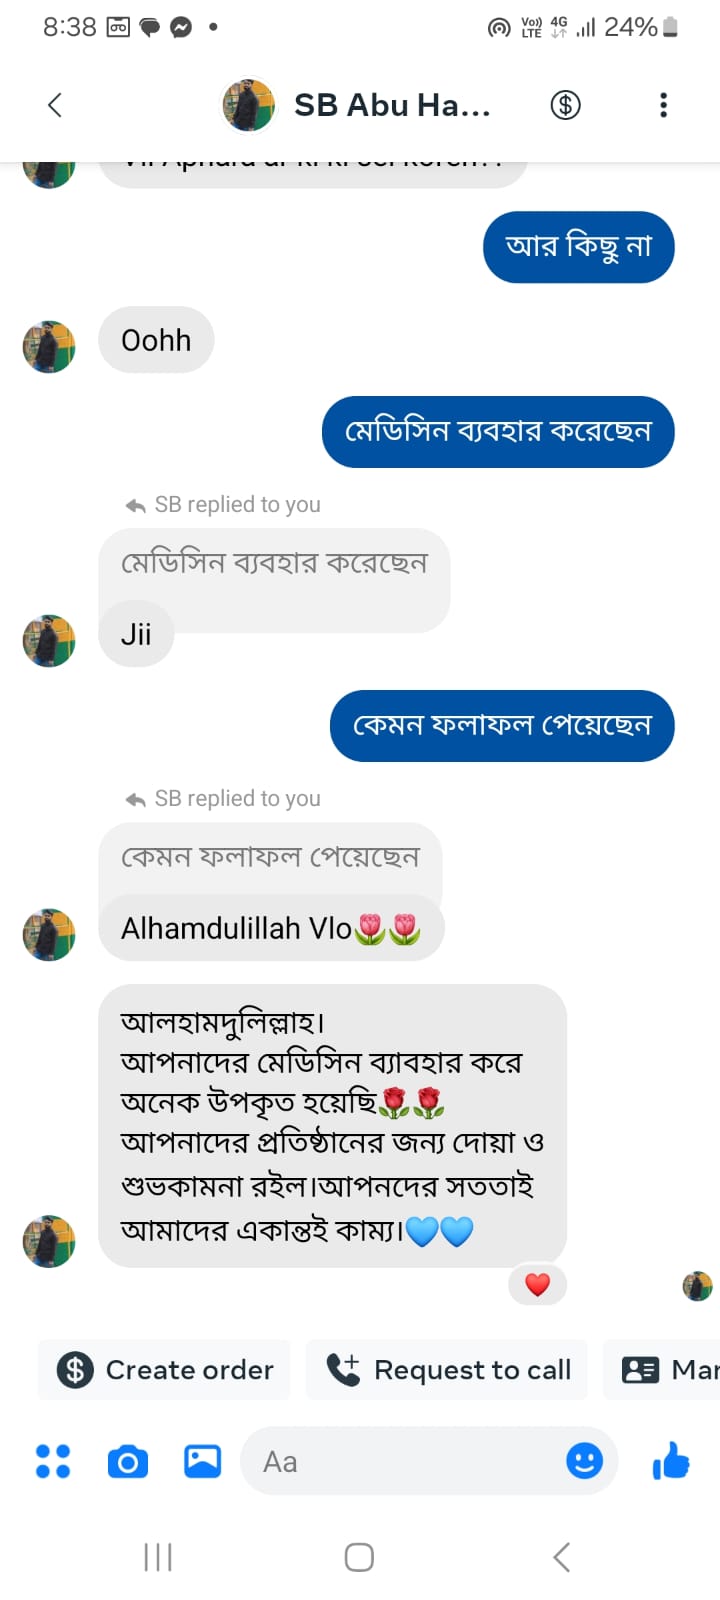Tap the Android home button
The width and height of the screenshot is (720, 1600).
[x=359, y=1557]
